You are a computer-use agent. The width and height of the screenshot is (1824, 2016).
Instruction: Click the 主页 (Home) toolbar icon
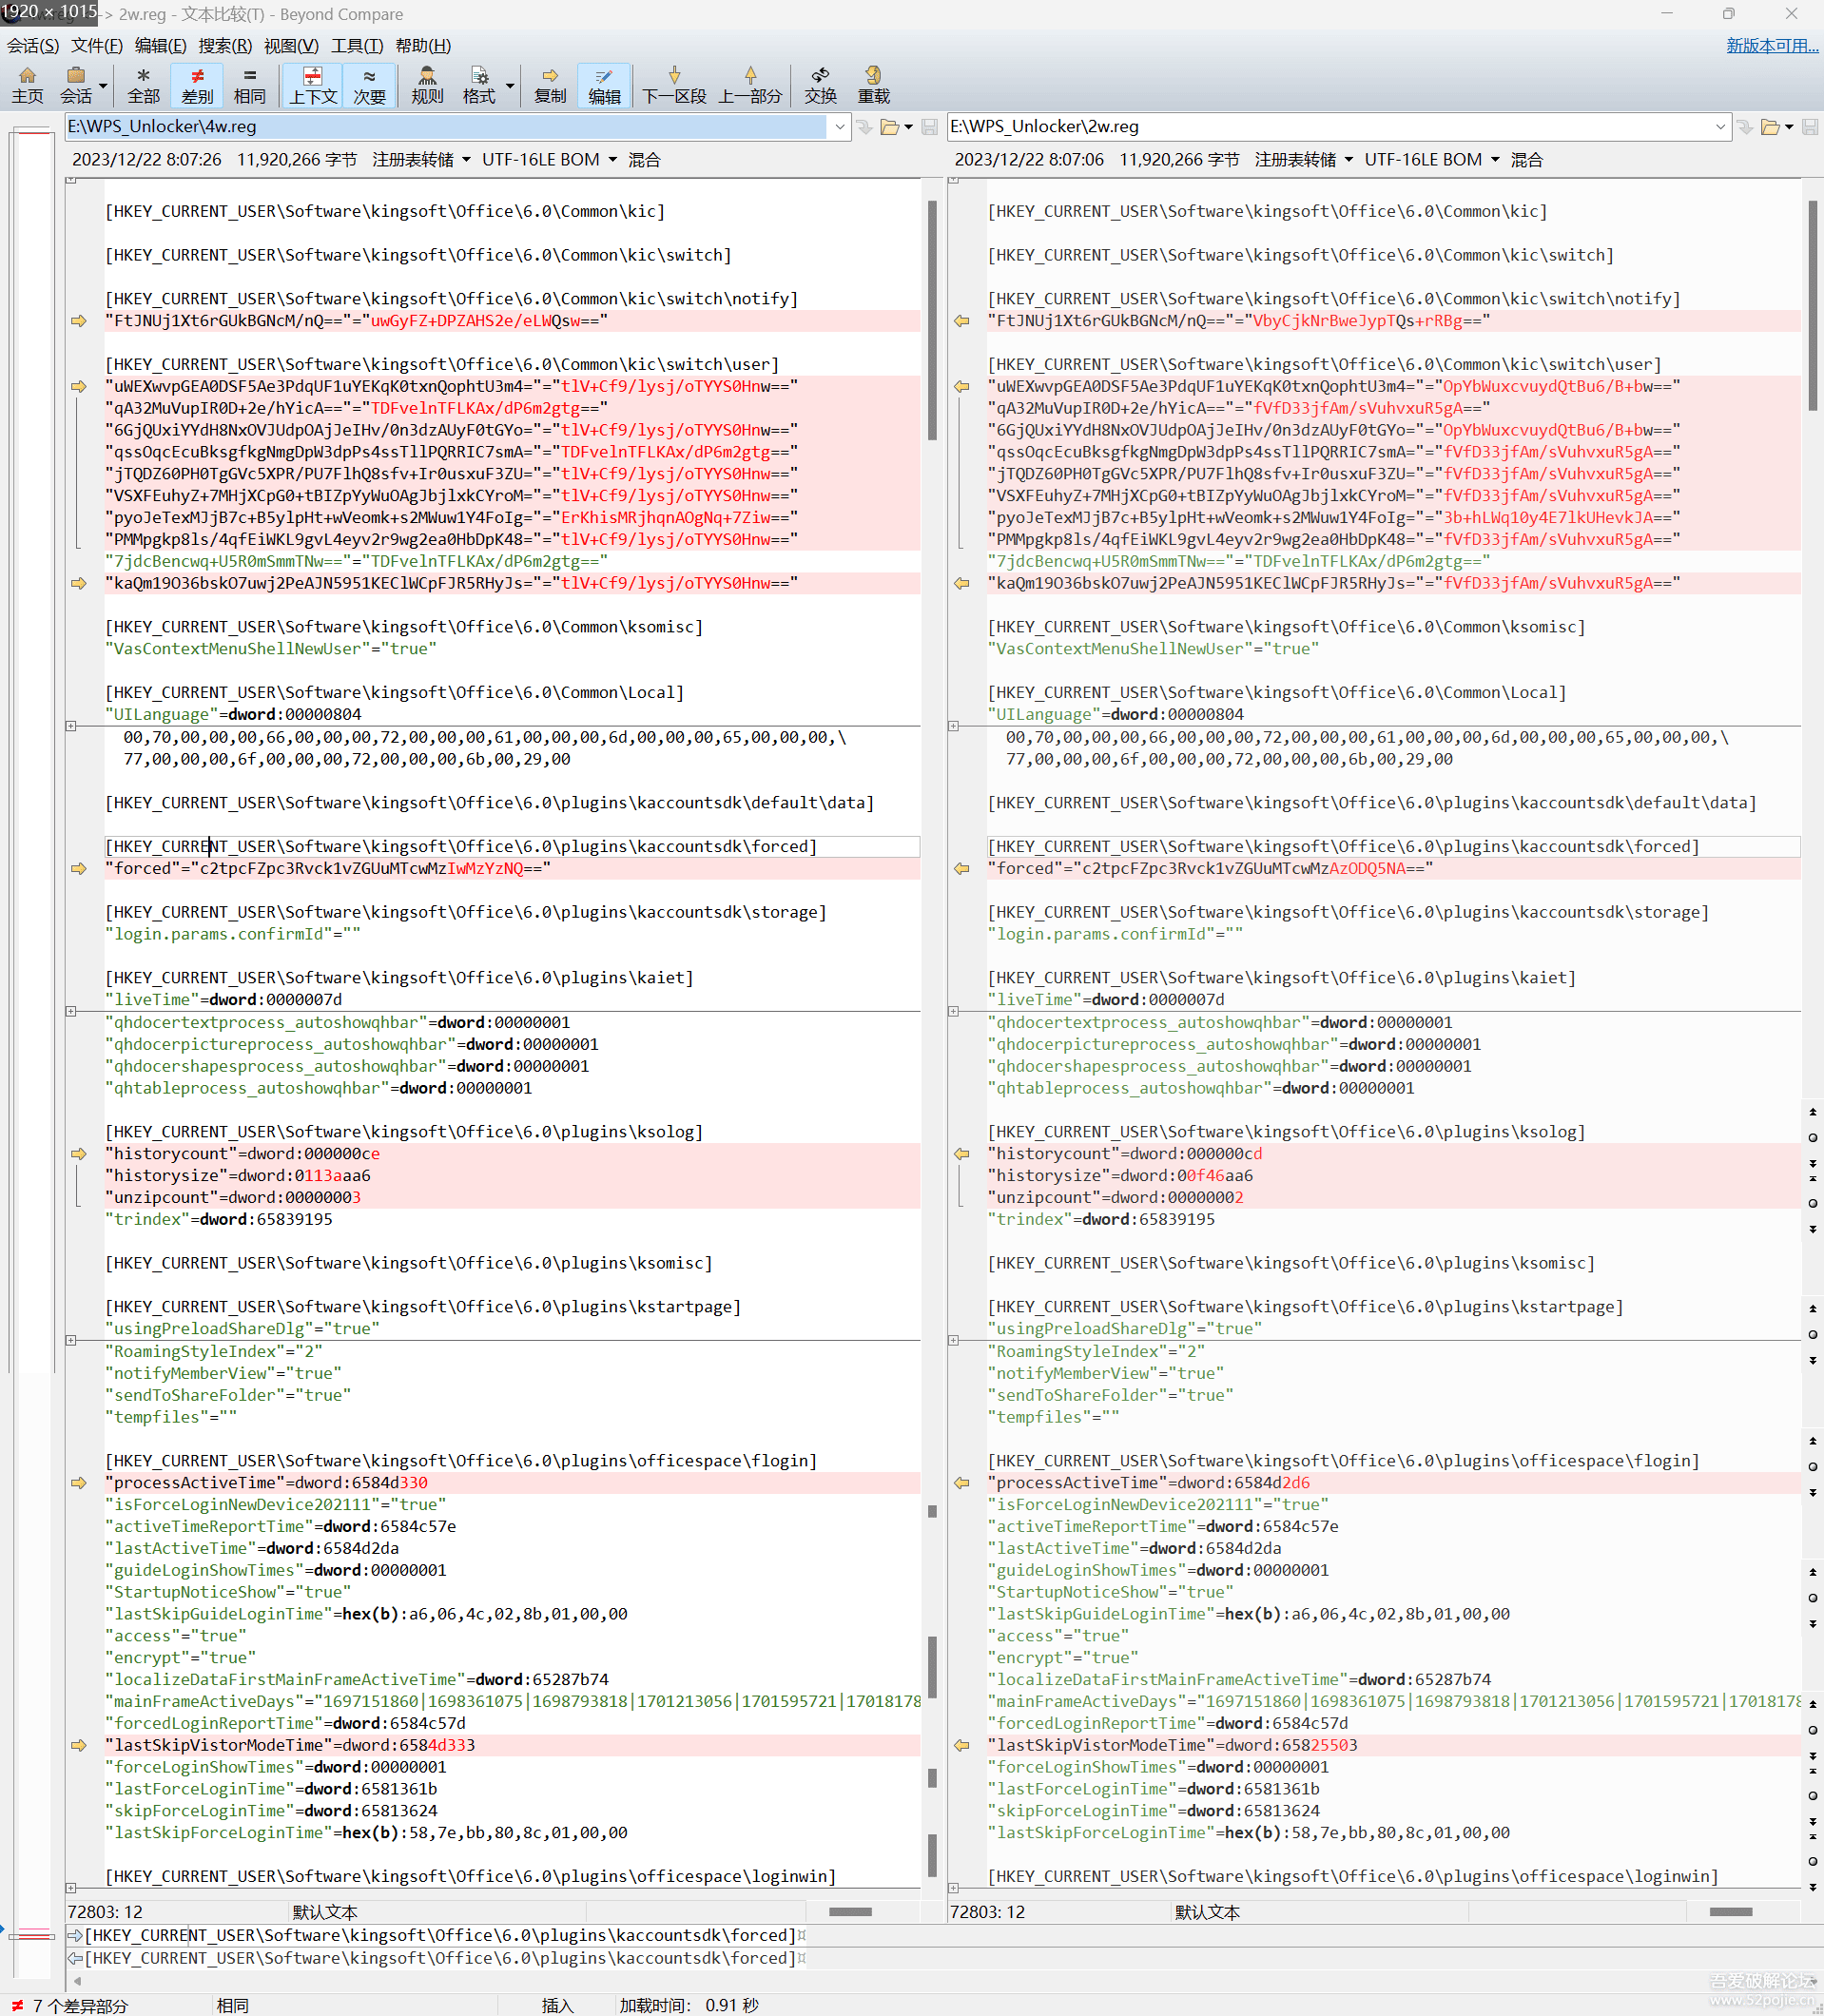(27, 85)
